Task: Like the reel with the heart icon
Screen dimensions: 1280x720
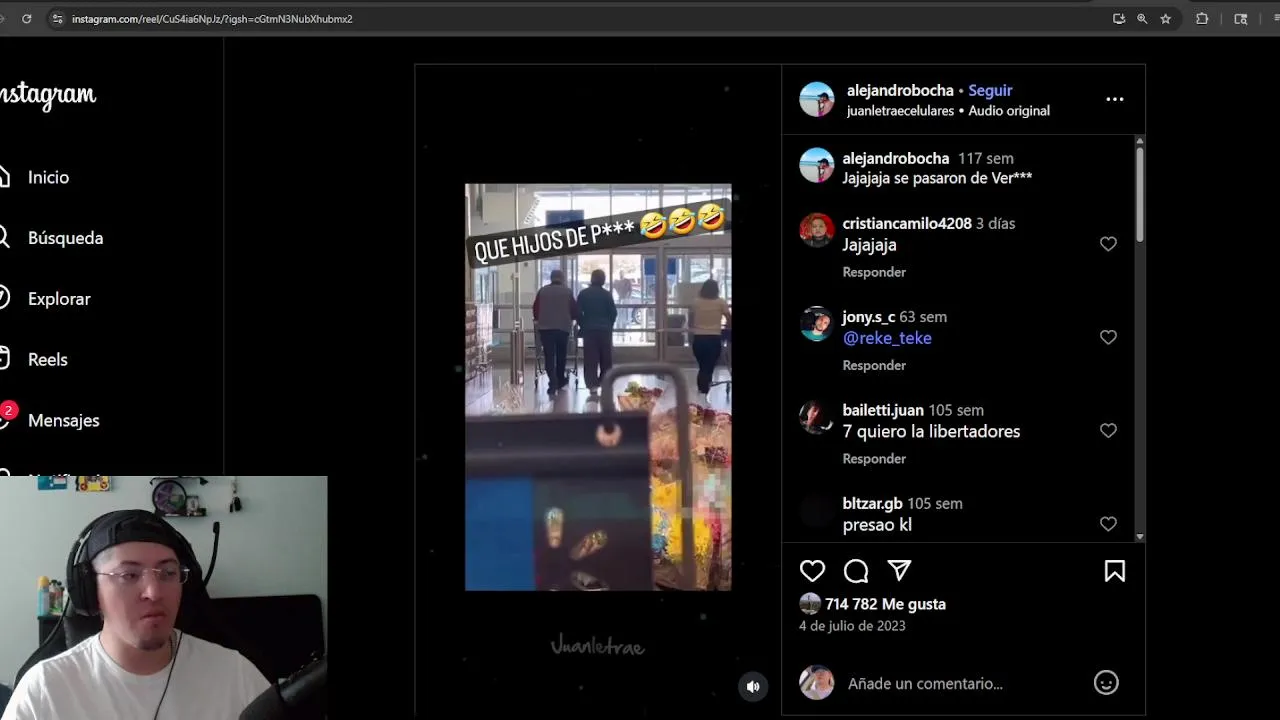Action: pyautogui.click(x=812, y=571)
